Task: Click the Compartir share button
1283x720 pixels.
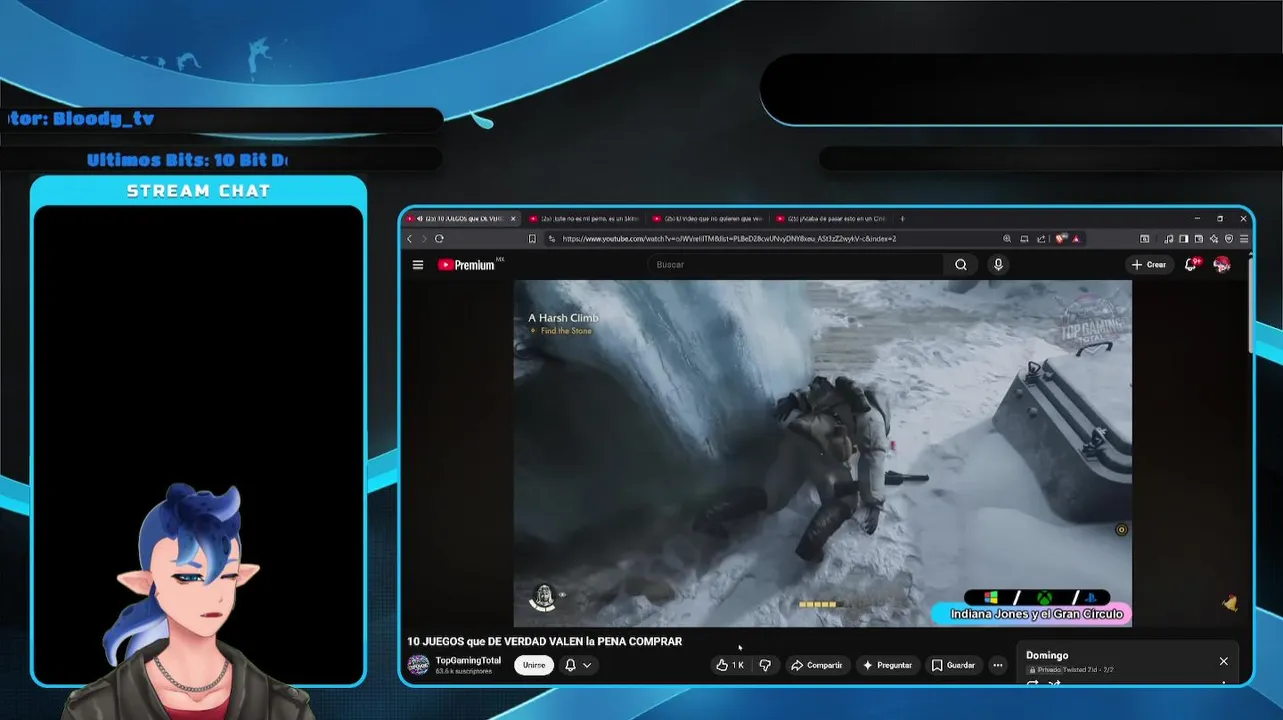Action: pos(817,665)
